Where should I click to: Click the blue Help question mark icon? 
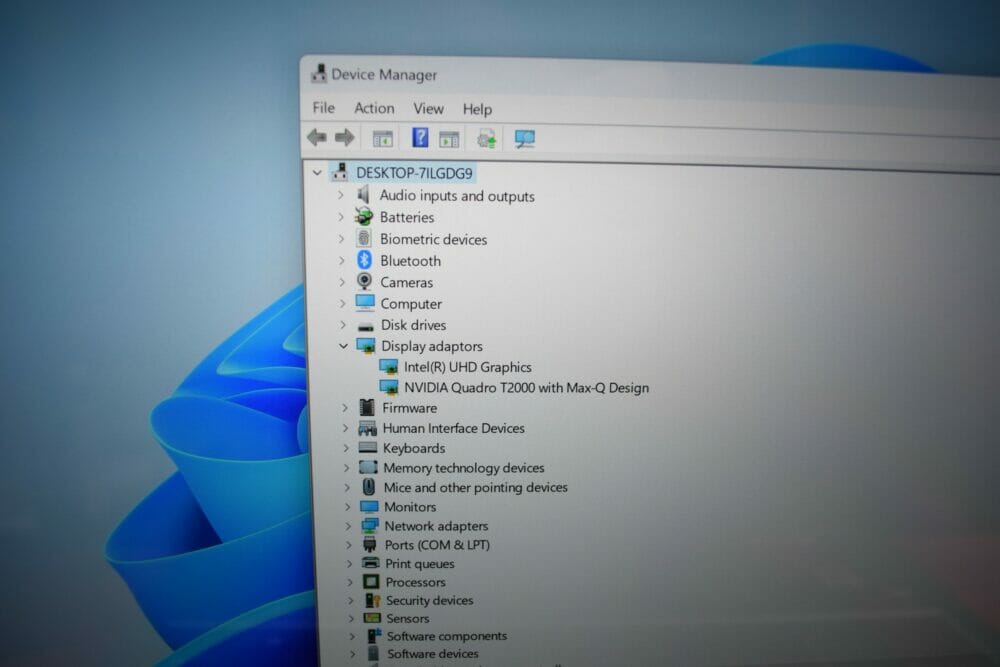click(x=420, y=137)
